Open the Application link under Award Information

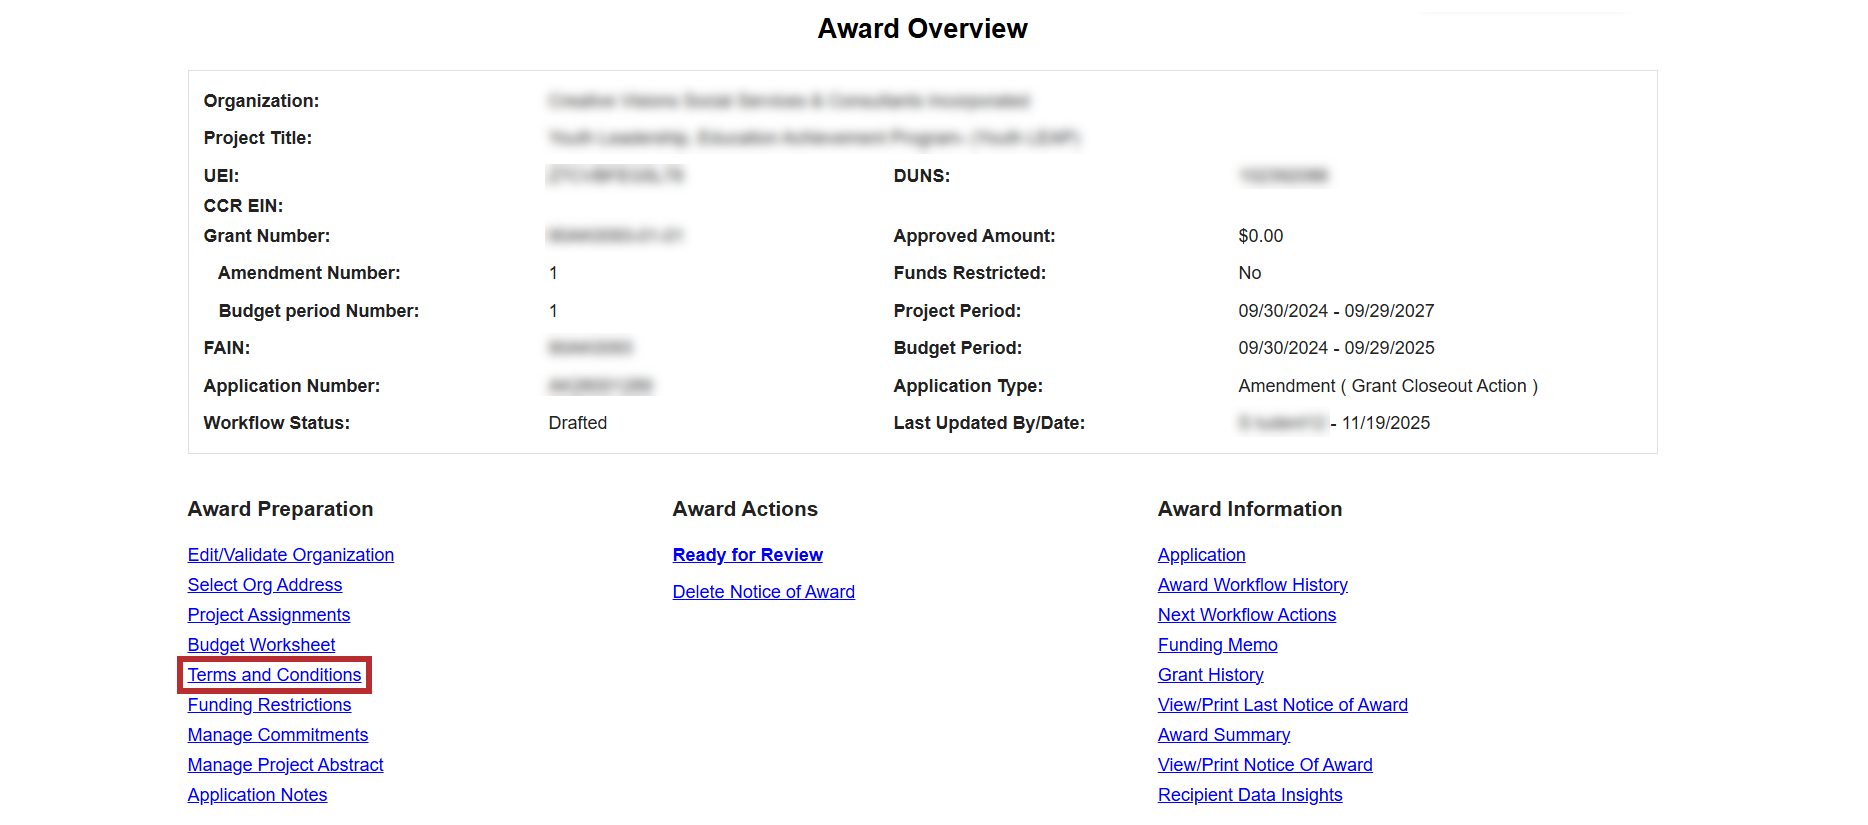(1201, 555)
